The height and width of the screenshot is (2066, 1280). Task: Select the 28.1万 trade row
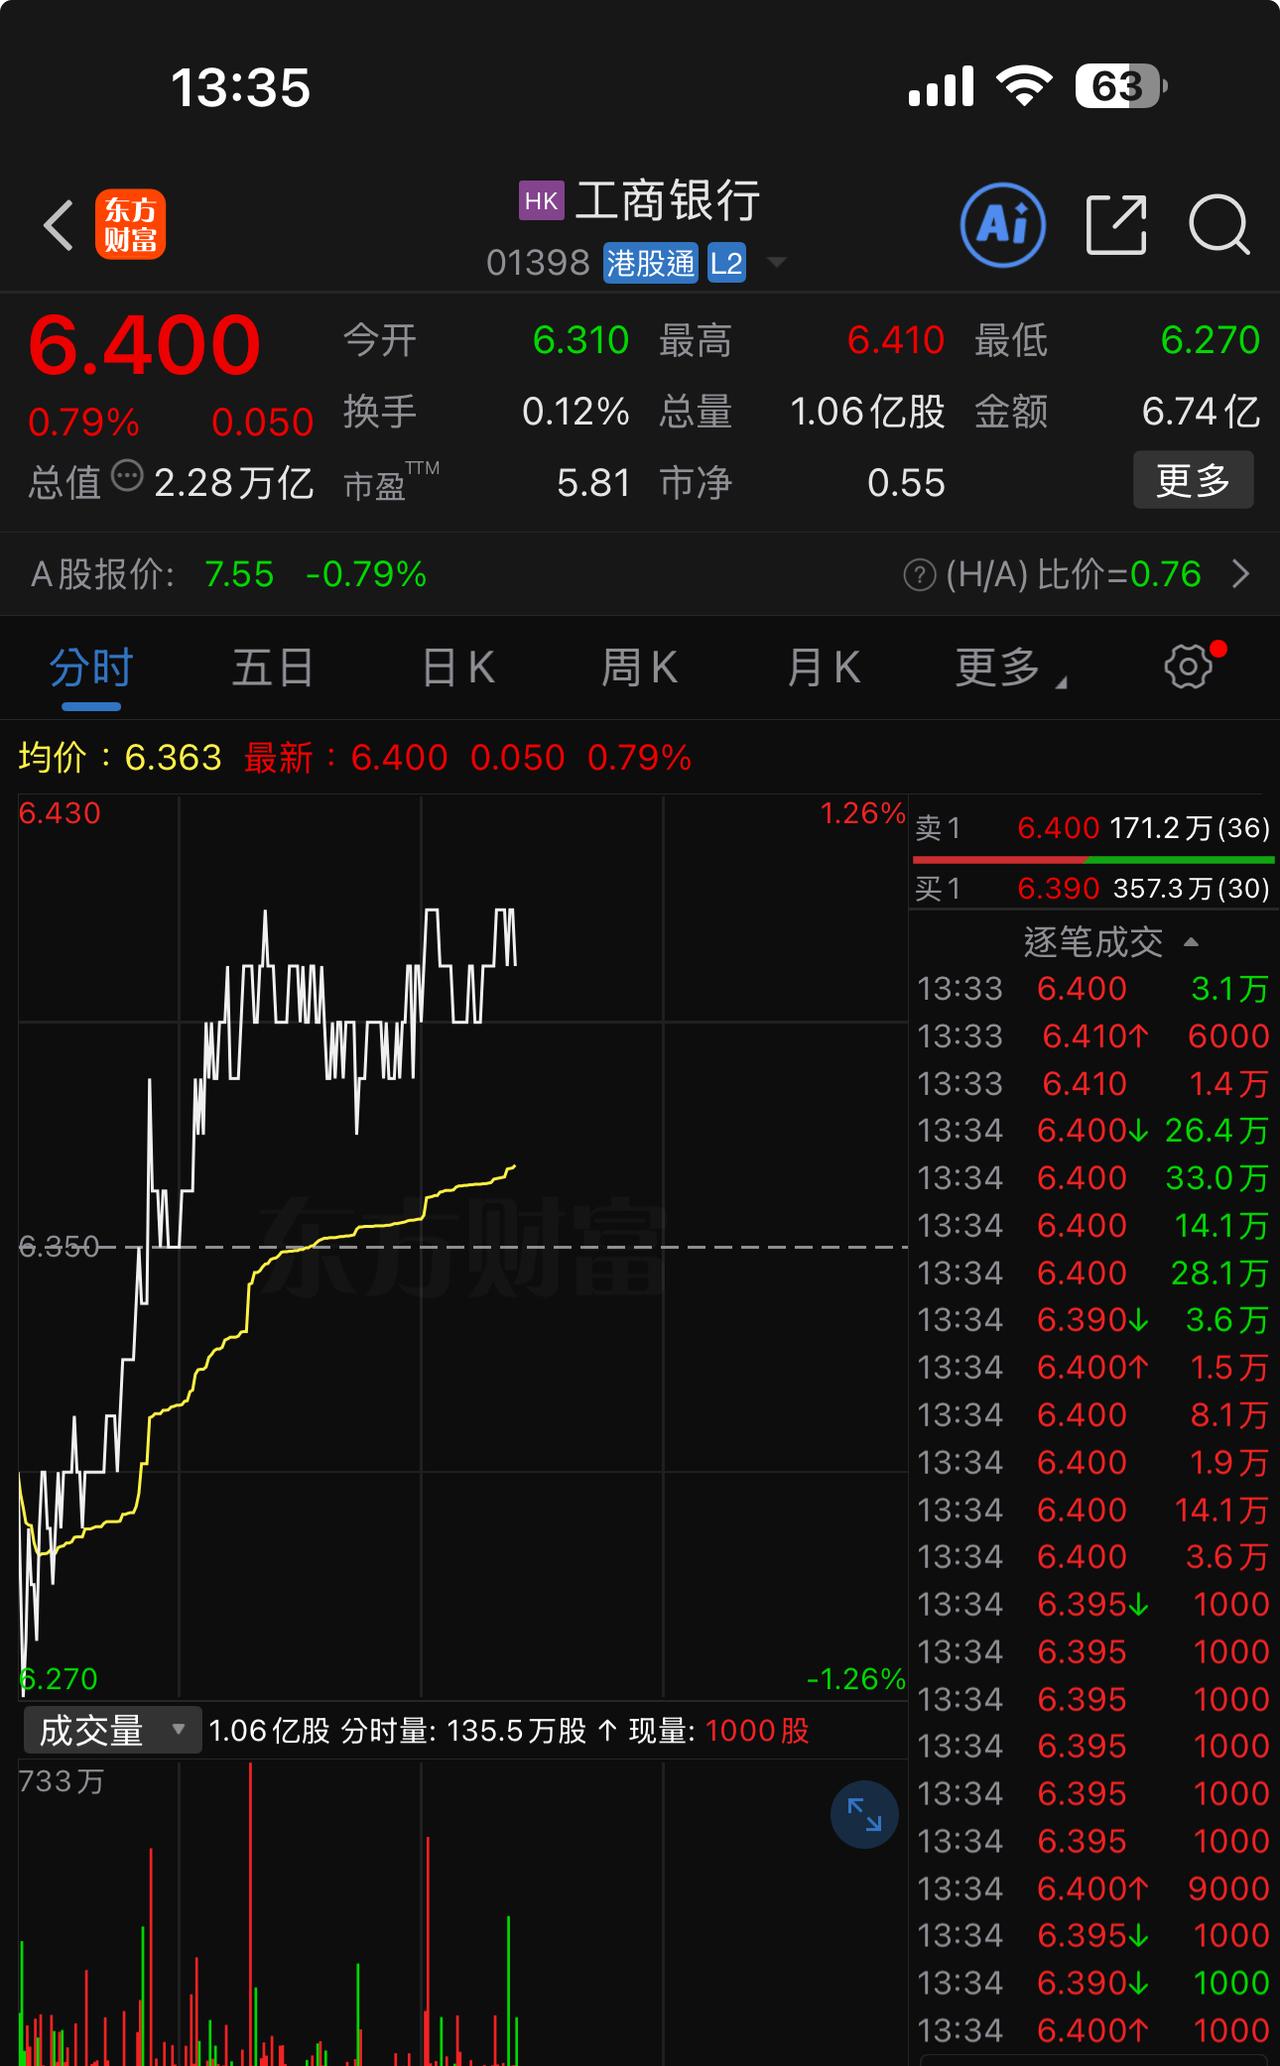(x=1093, y=1273)
